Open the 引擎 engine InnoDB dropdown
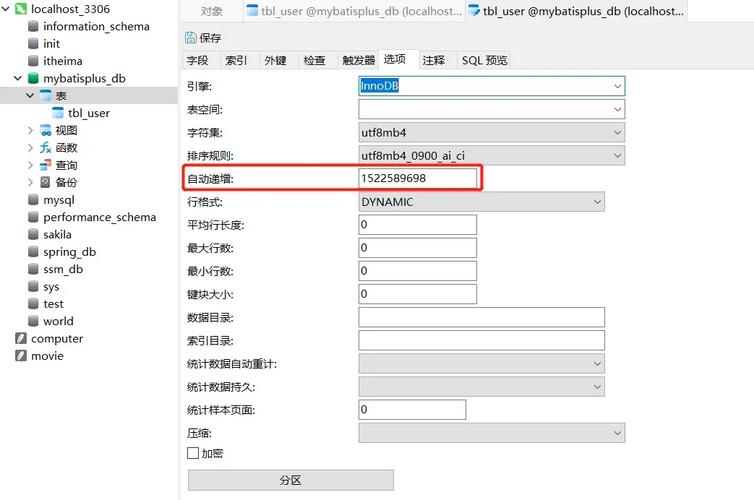 tap(617, 86)
